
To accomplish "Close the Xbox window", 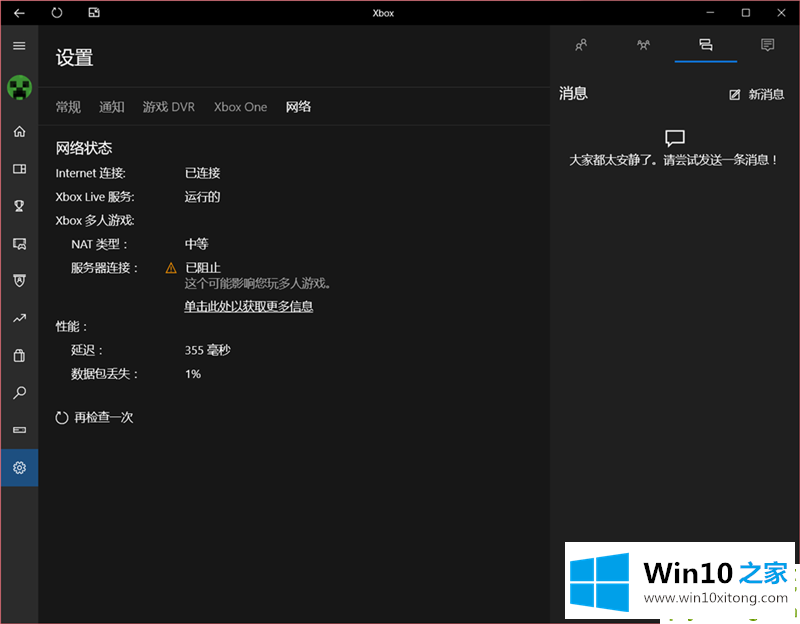I will click(781, 13).
